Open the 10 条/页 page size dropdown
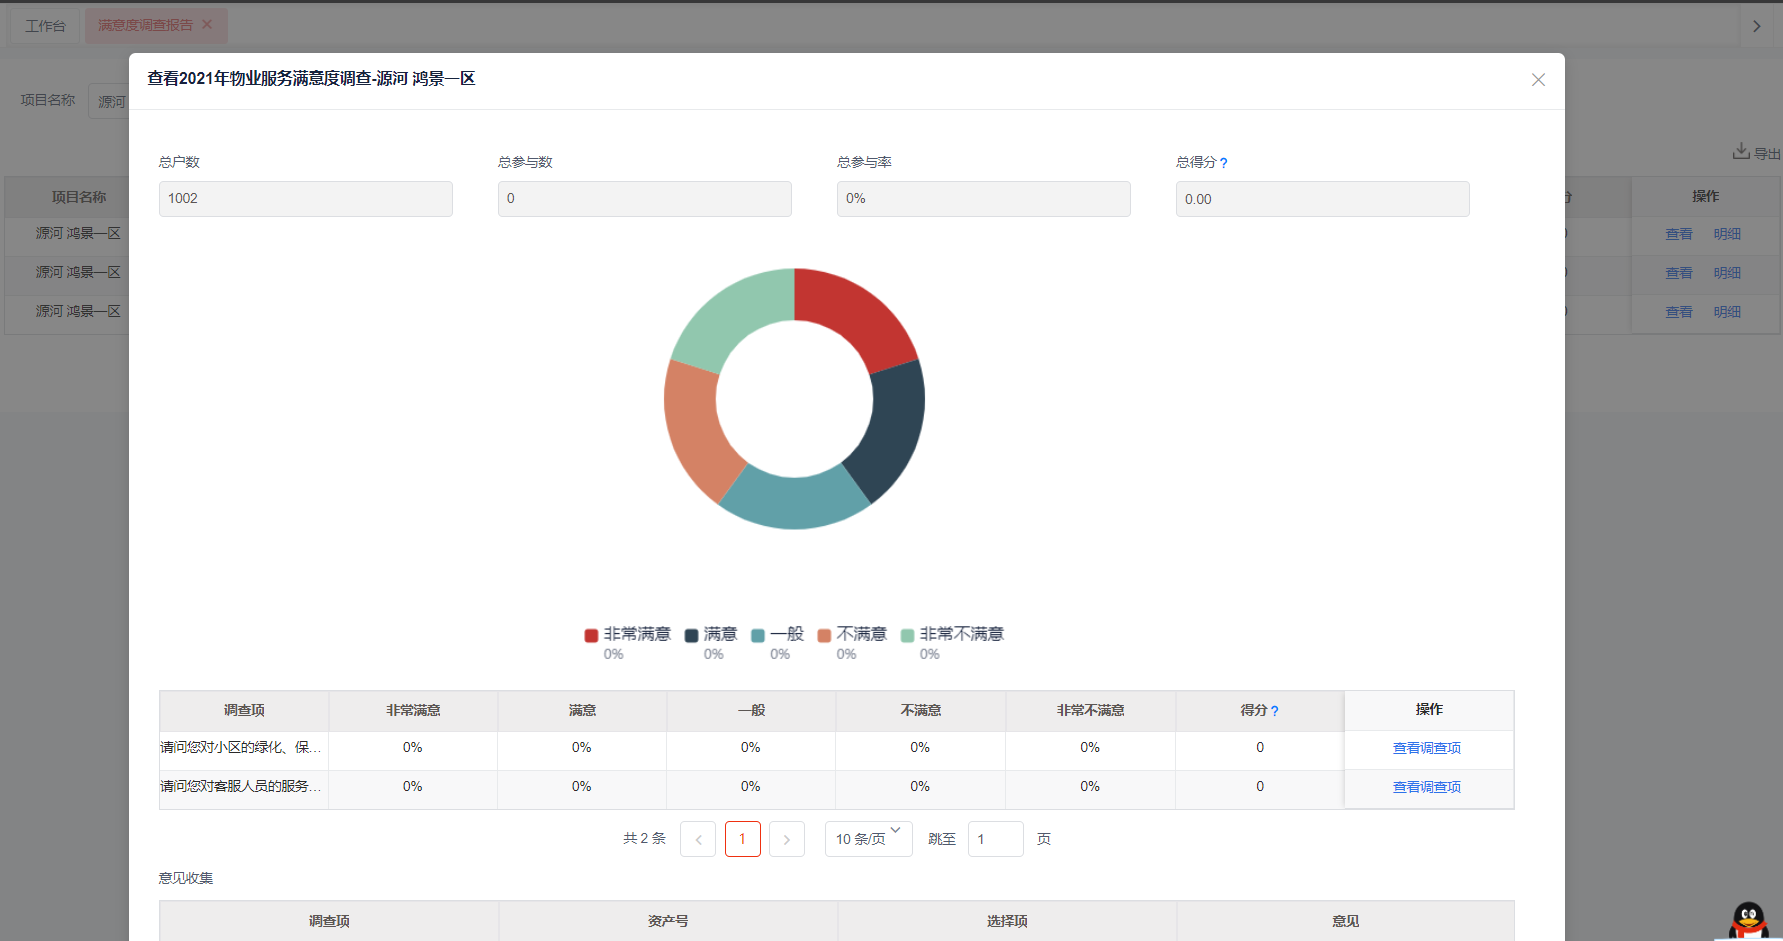 click(x=868, y=839)
